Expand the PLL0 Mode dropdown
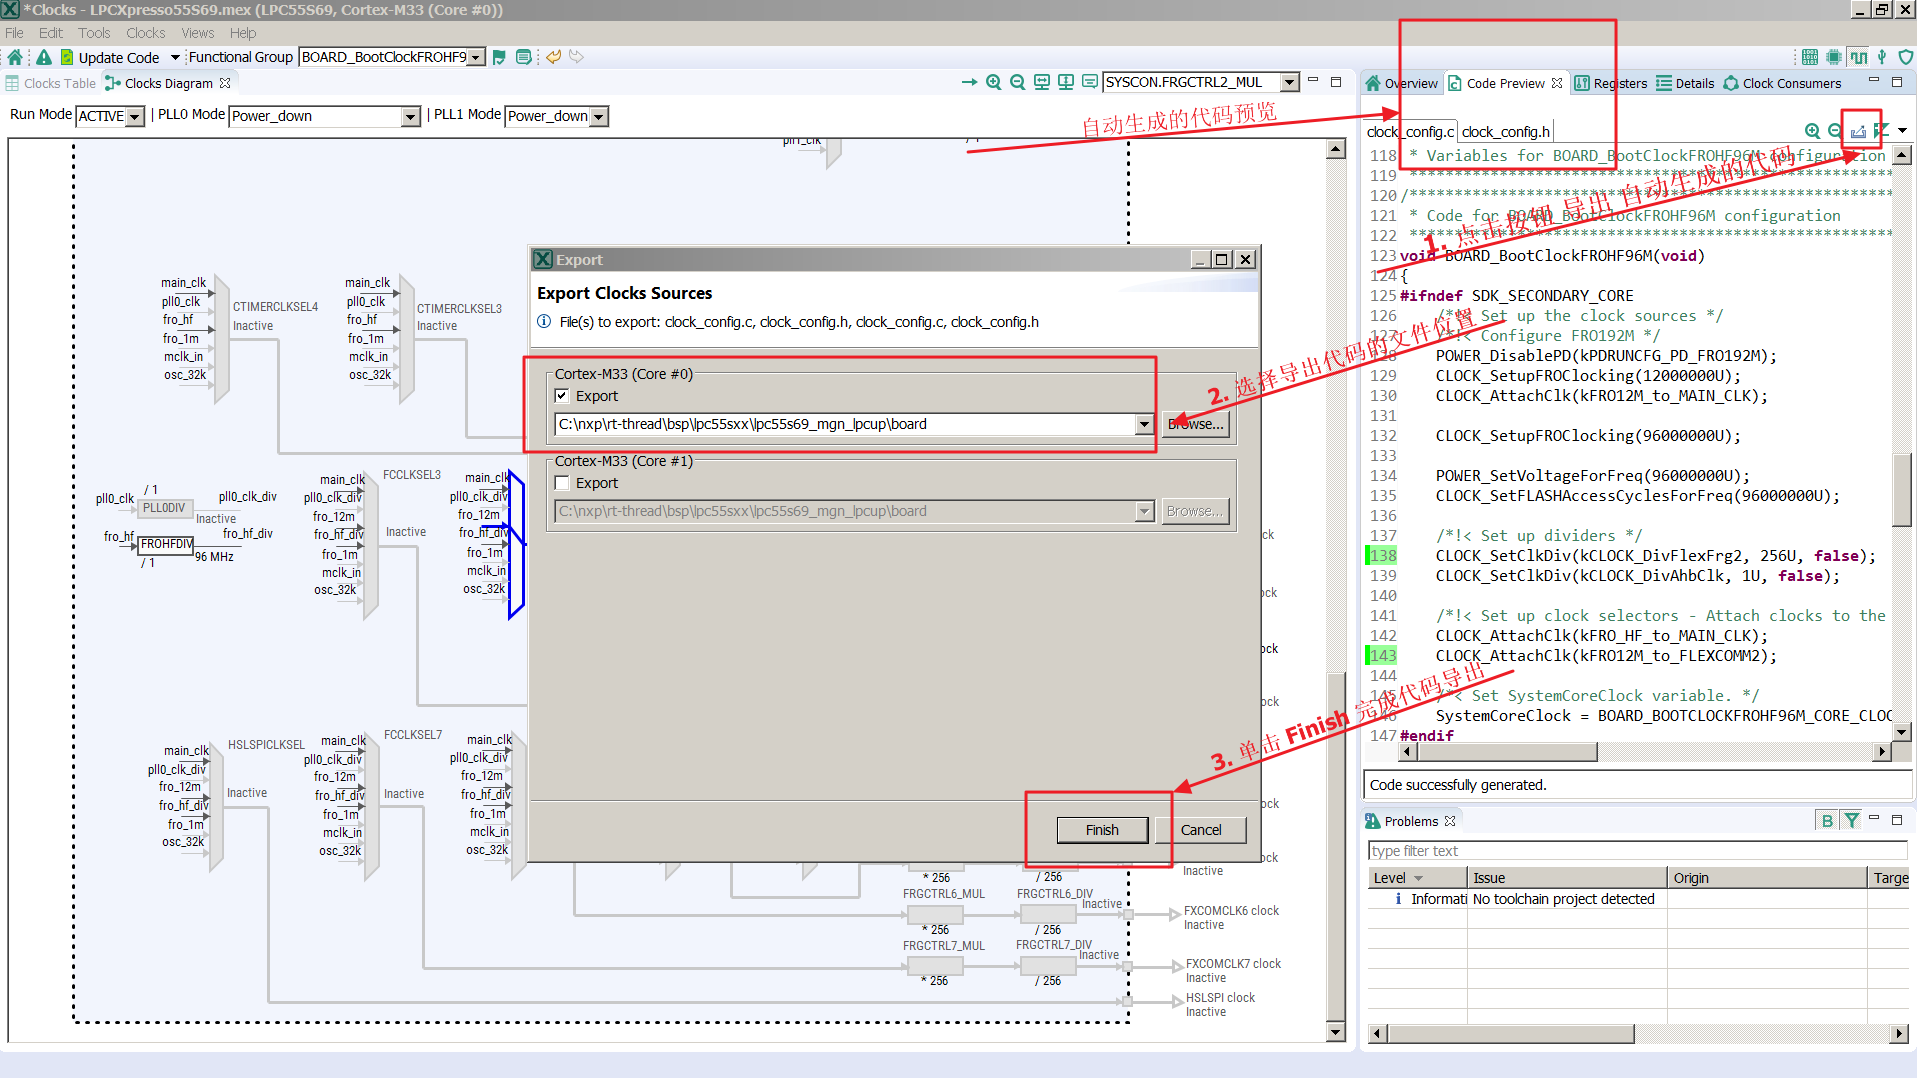Screen dimensions: 1917x1078 click(x=410, y=117)
